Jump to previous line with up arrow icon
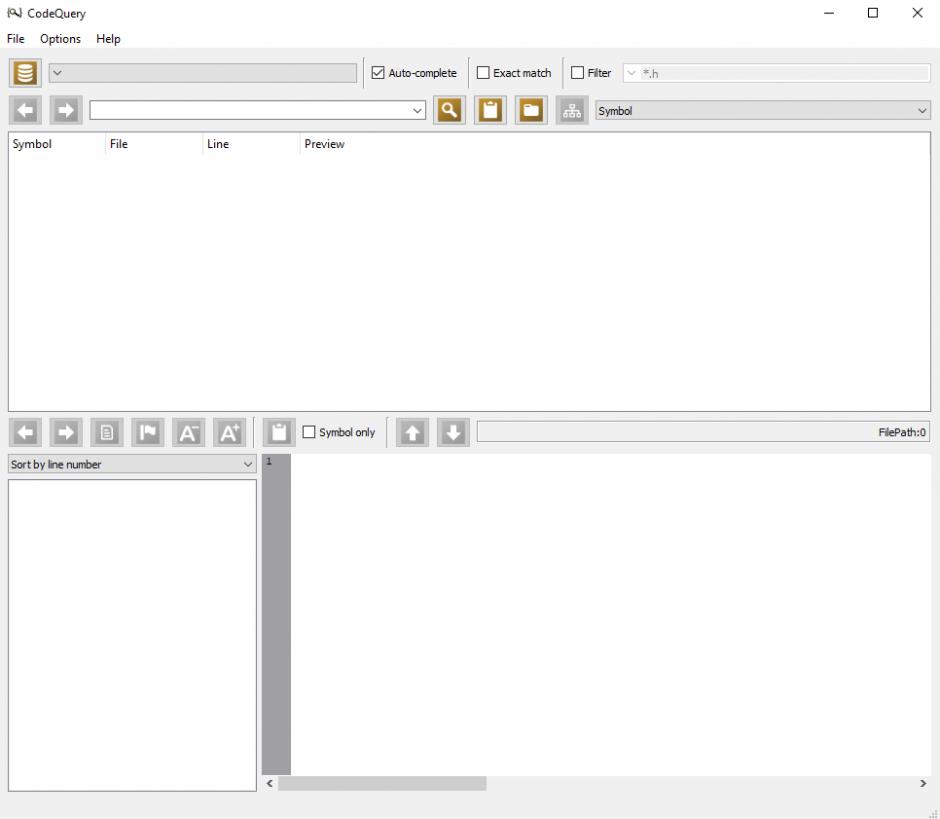The image size is (940, 819). [x=412, y=432]
